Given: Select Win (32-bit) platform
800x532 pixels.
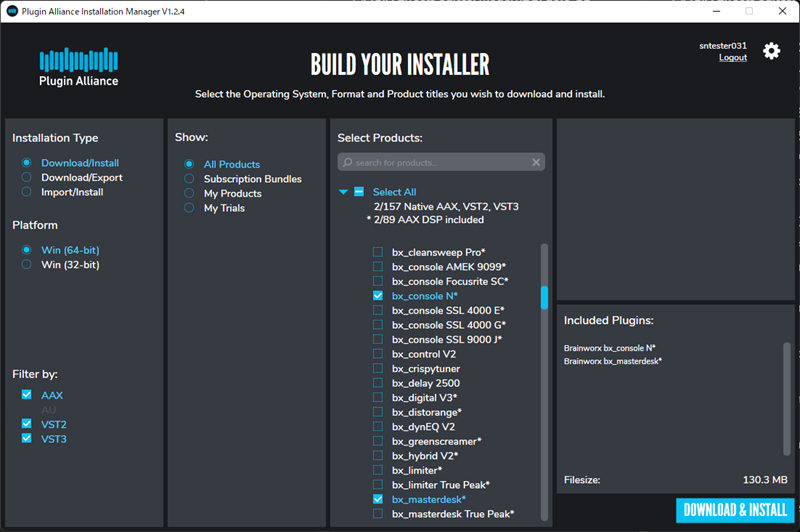Looking at the screenshot, I should click(x=27, y=264).
